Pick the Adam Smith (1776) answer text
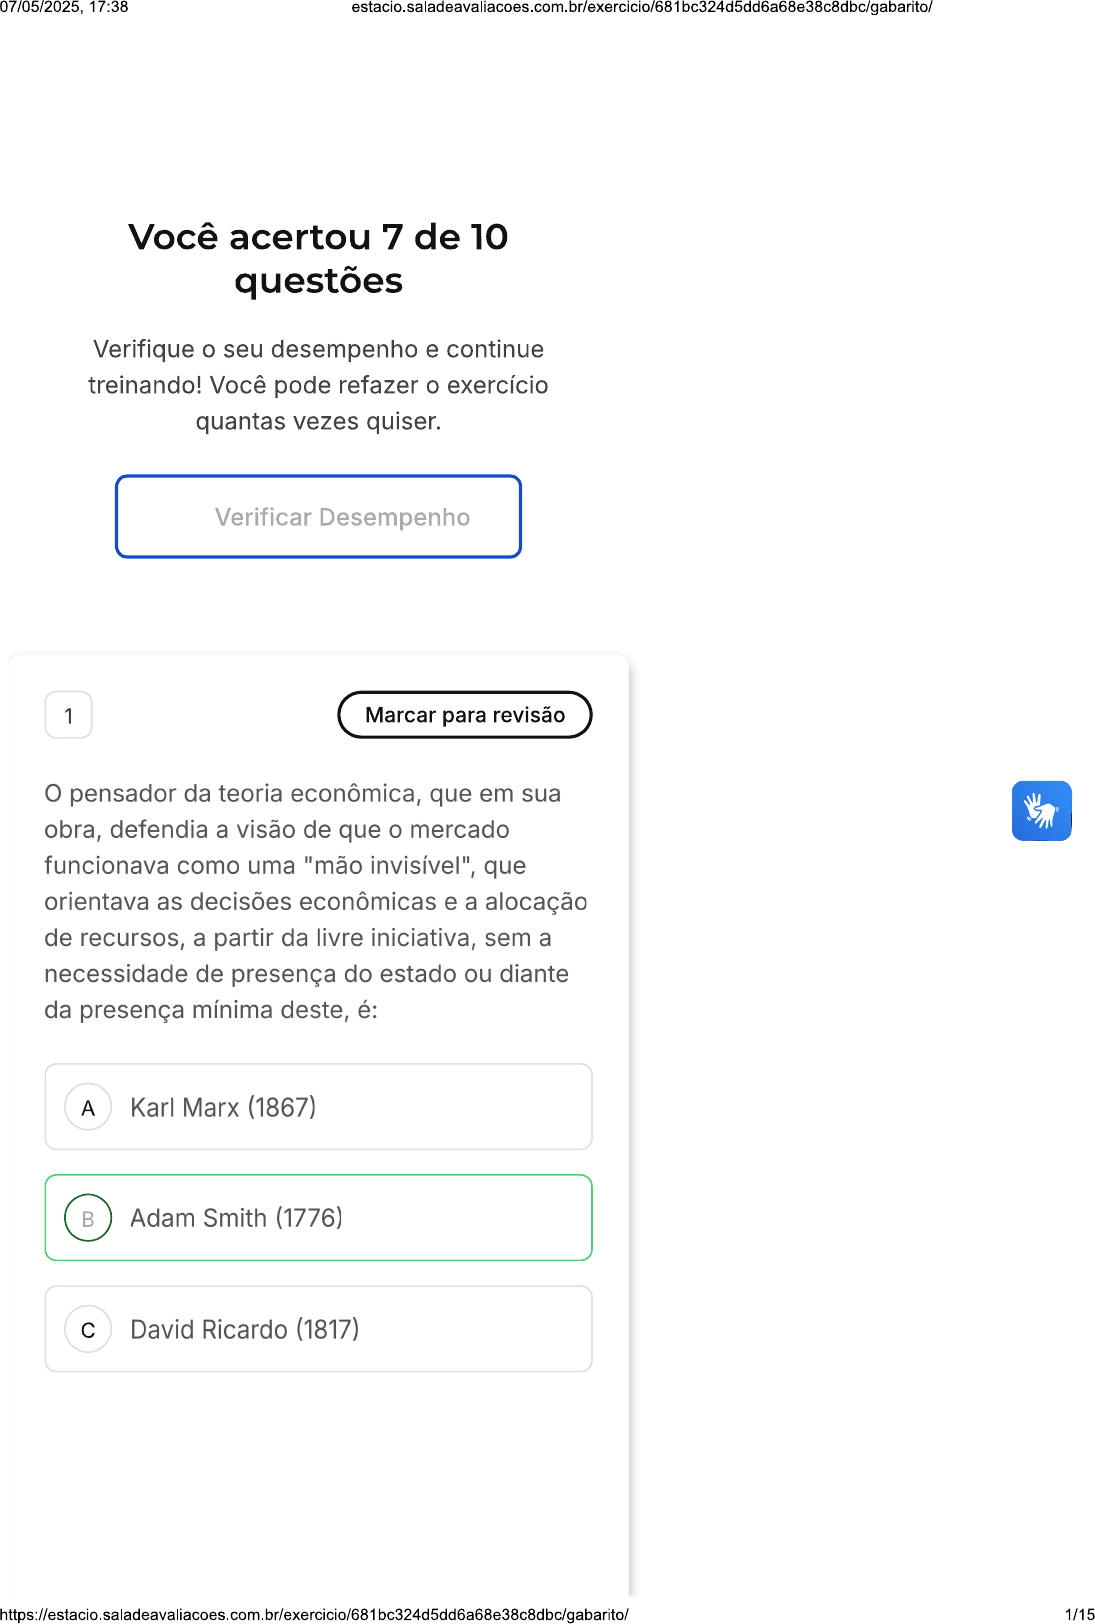Screen dimensions: 1095x1624 pyautogui.click(x=236, y=1218)
